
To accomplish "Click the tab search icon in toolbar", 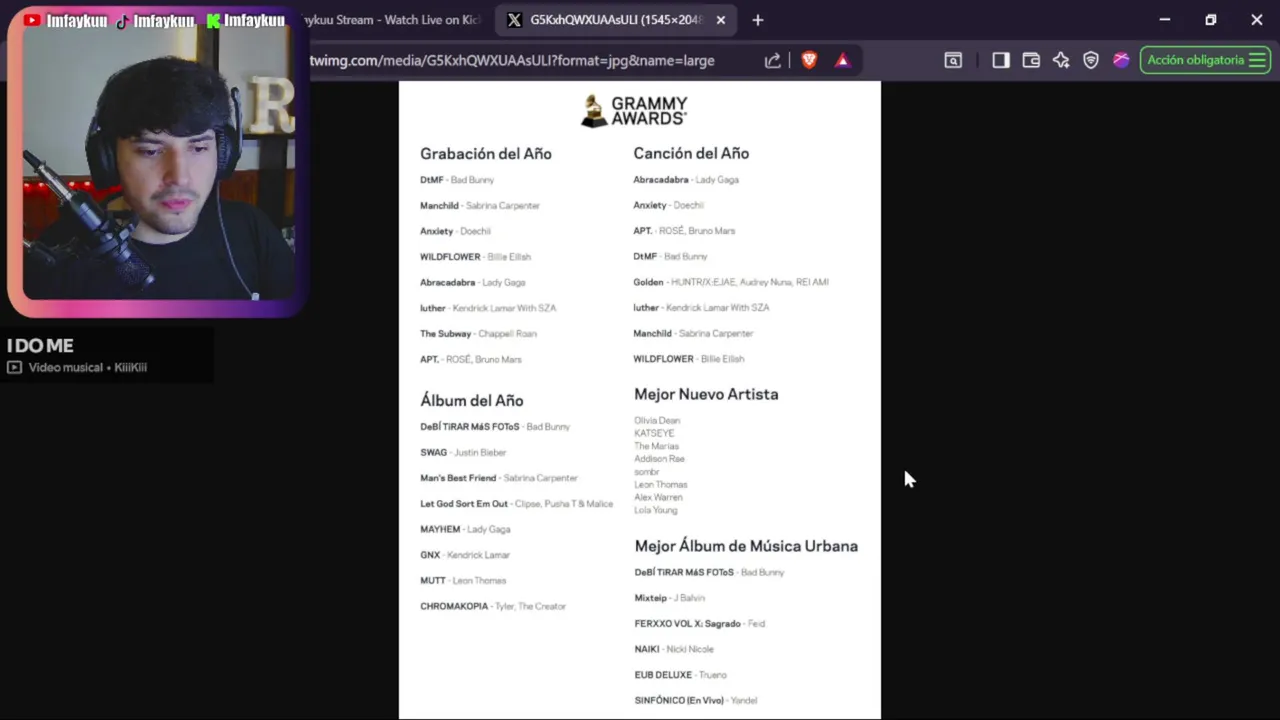I will 953,60.
